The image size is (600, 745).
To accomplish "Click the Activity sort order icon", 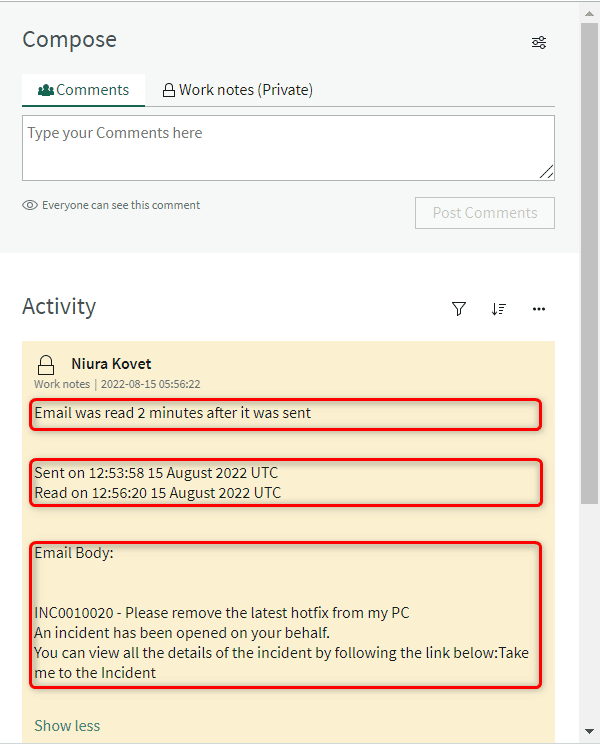I will click(x=499, y=309).
